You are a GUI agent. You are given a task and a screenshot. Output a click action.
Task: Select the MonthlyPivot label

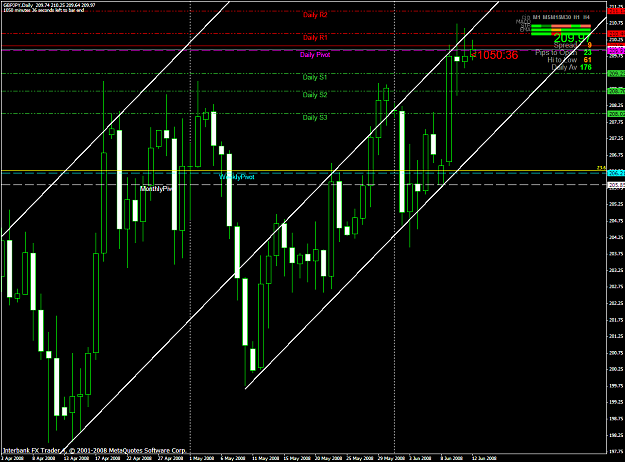click(156, 189)
